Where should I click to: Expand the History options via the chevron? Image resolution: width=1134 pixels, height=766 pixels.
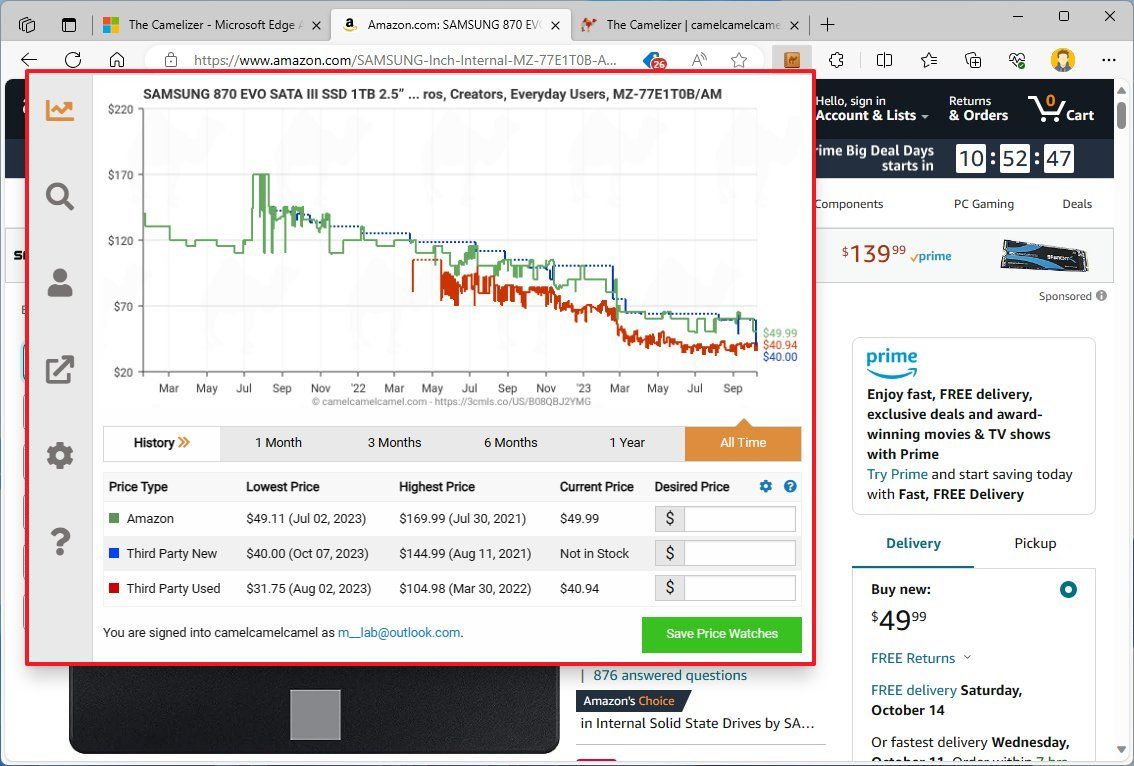tap(186, 441)
